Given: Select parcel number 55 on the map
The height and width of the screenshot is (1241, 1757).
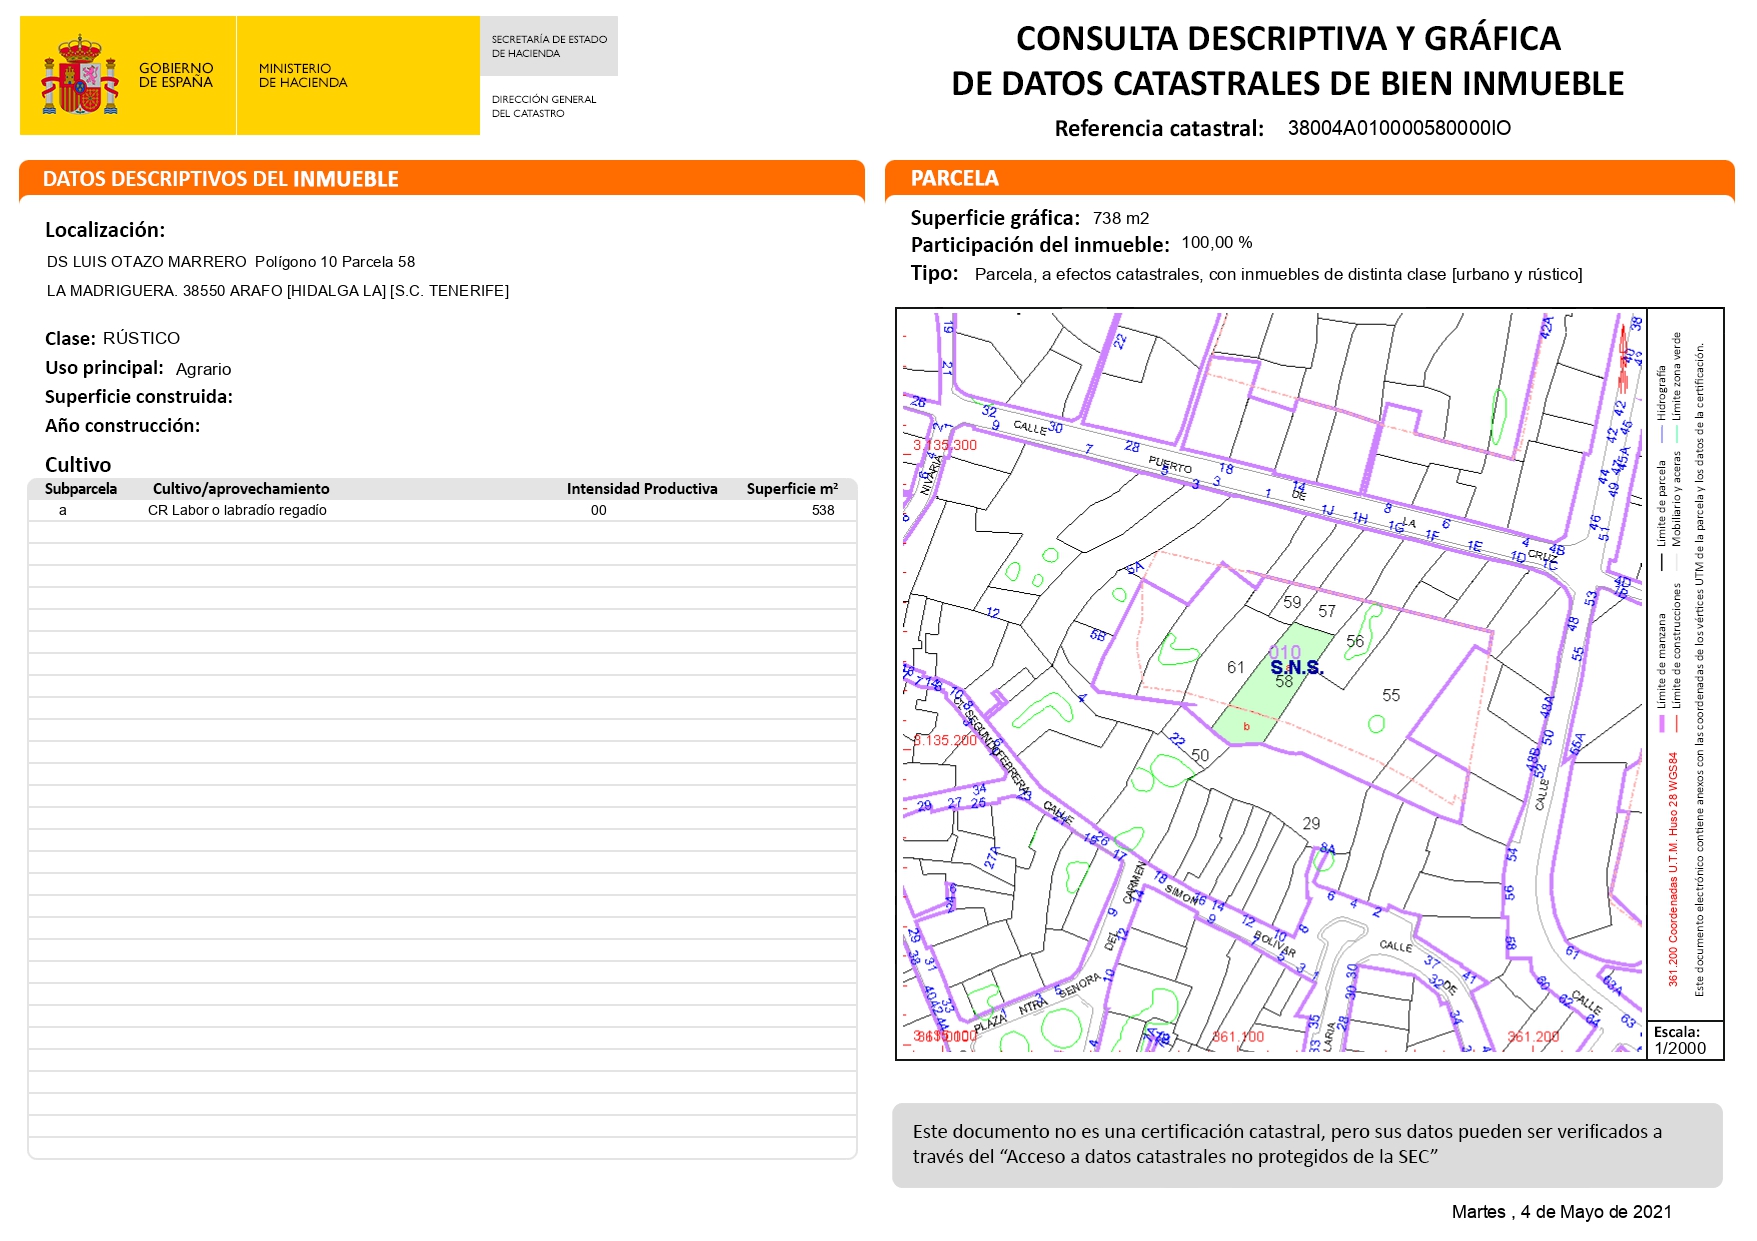Looking at the screenshot, I should coord(1391,695).
